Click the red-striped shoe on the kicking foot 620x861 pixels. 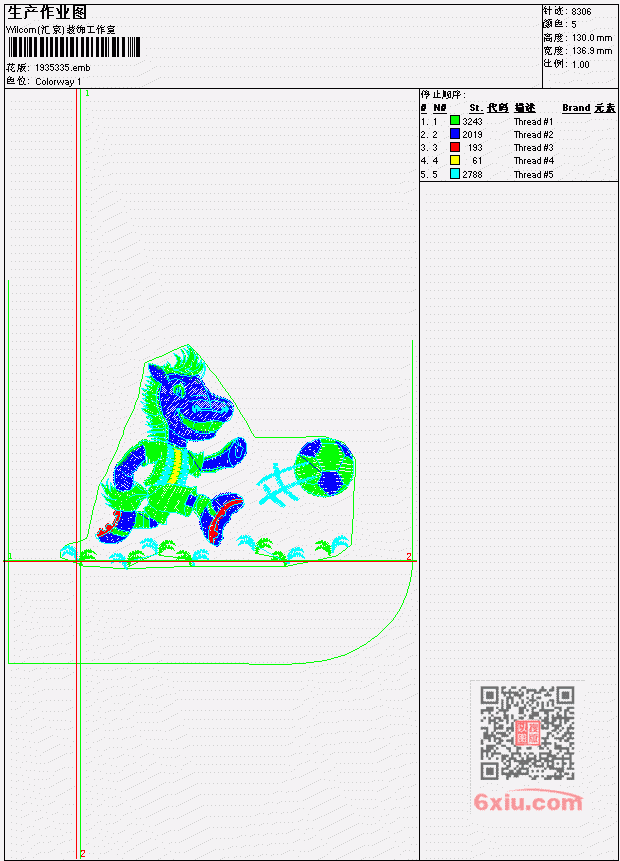(221, 517)
